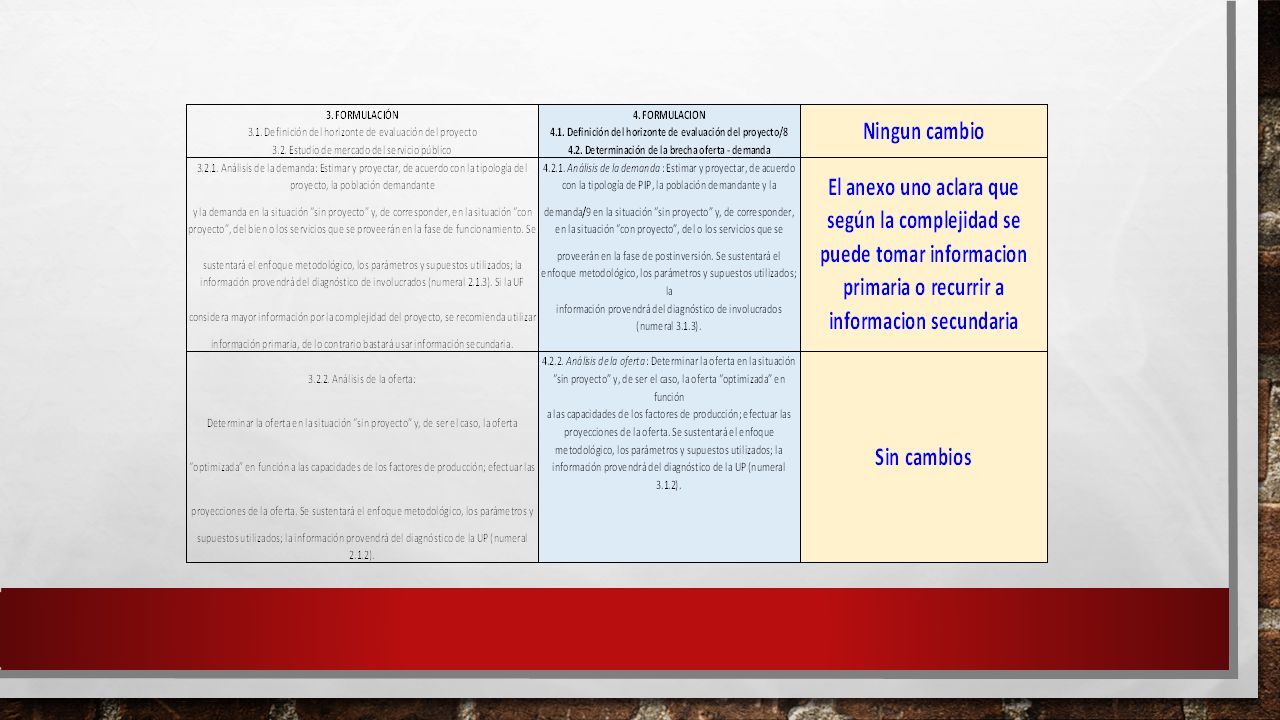Image resolution: width=1280 pixels, height=720 pixels.
Task: Click the 'Ningun cambio' cell
Action: click(x=923, y=131)
